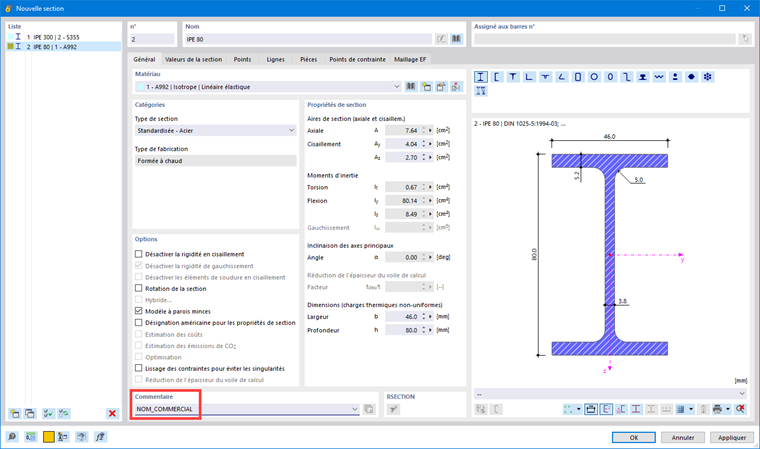This screenshot has width=760, height=449.
Task: Select the rail section shape icon
Action: point(643,77)
